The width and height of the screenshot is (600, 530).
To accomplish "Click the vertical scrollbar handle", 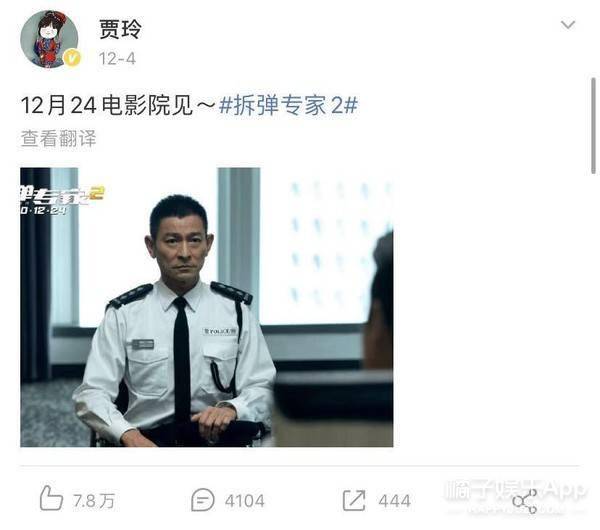I will point(593,126).
